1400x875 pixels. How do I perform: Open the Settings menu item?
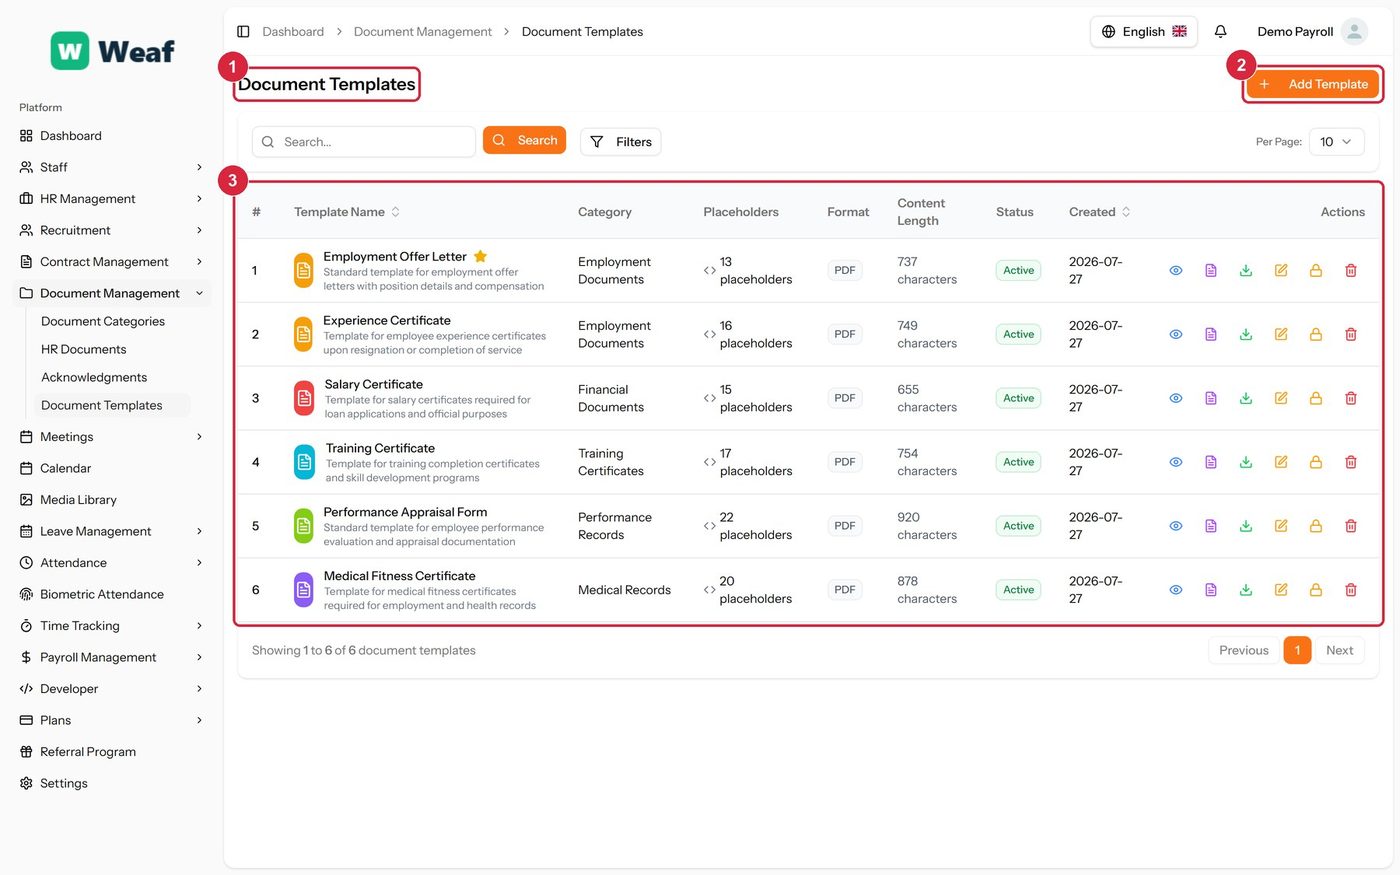pos(110,783)
